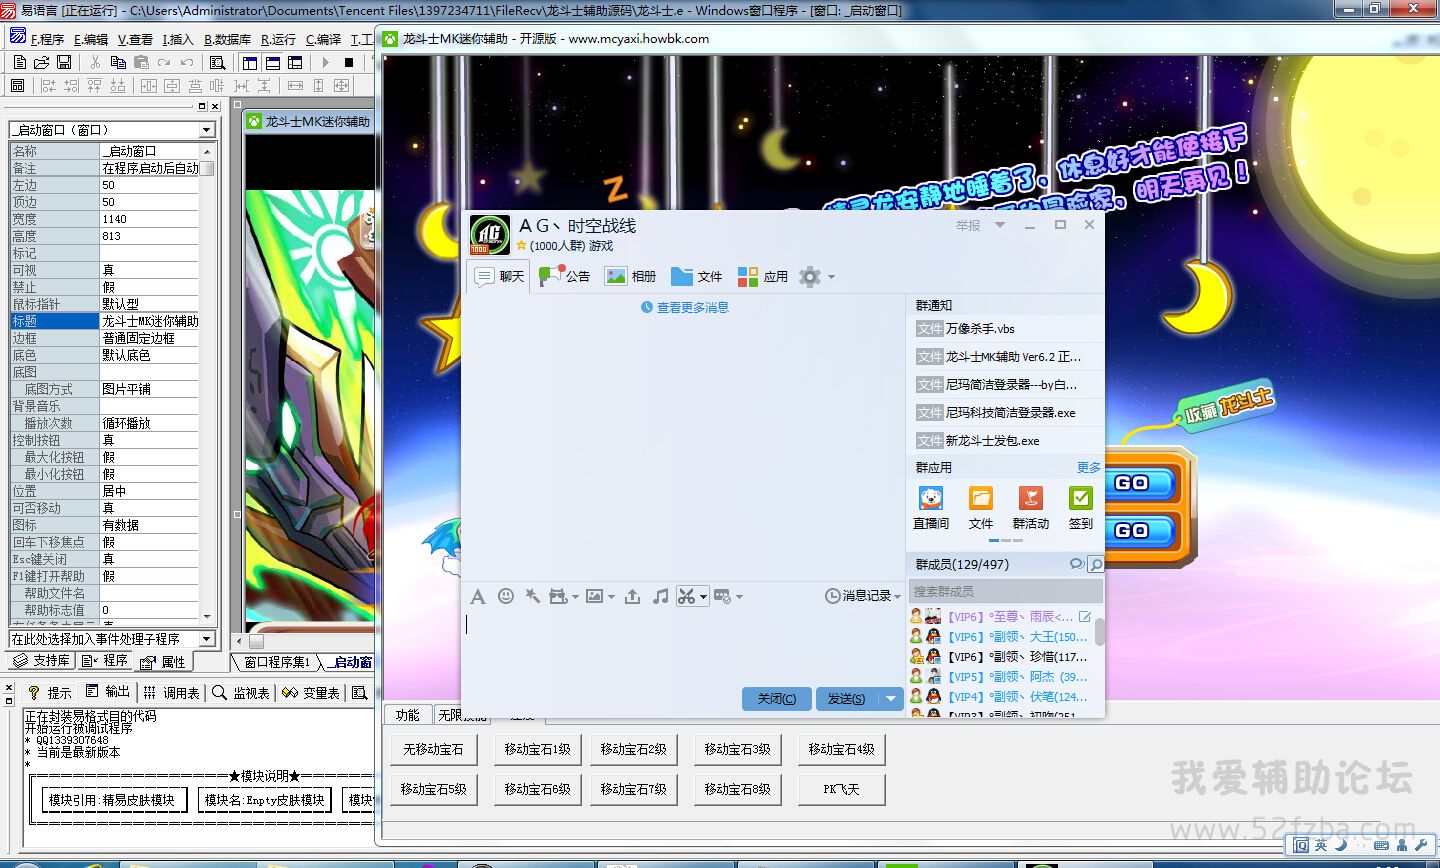Open the 新龙斗士发包.exe file notice
Screen dimensions: 1440x868
click(x=1007, y=441)
